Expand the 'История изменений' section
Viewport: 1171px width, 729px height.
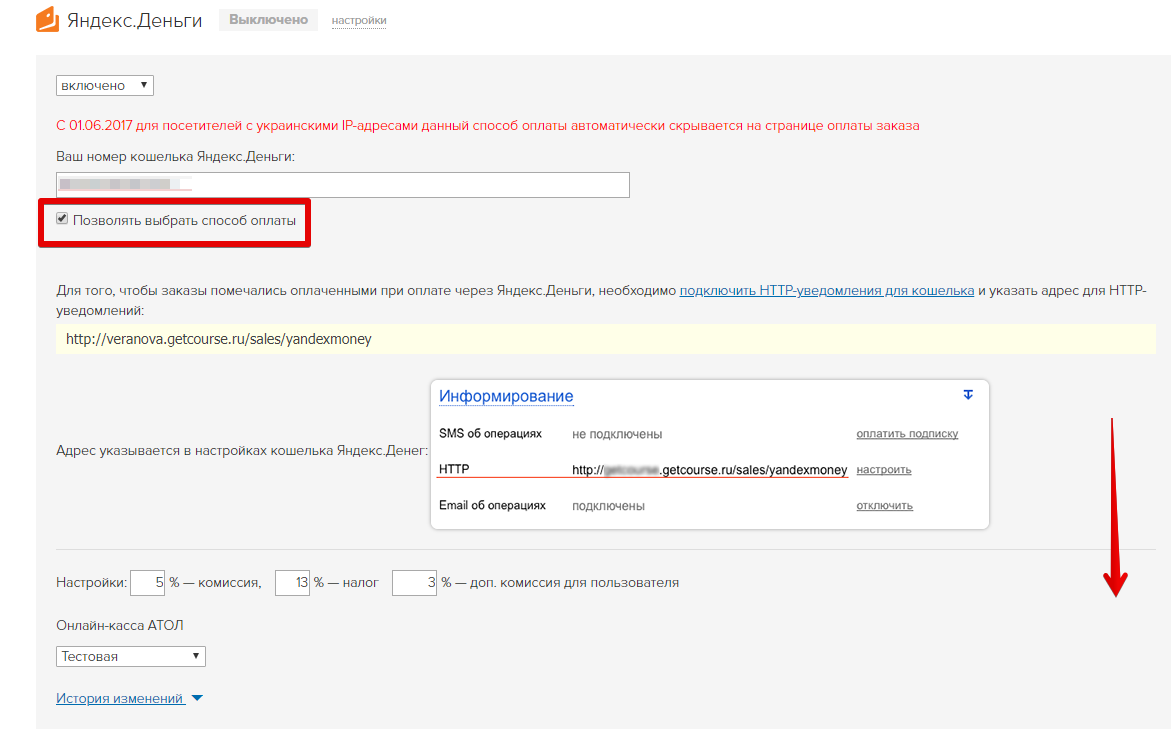tap(129, 698)
